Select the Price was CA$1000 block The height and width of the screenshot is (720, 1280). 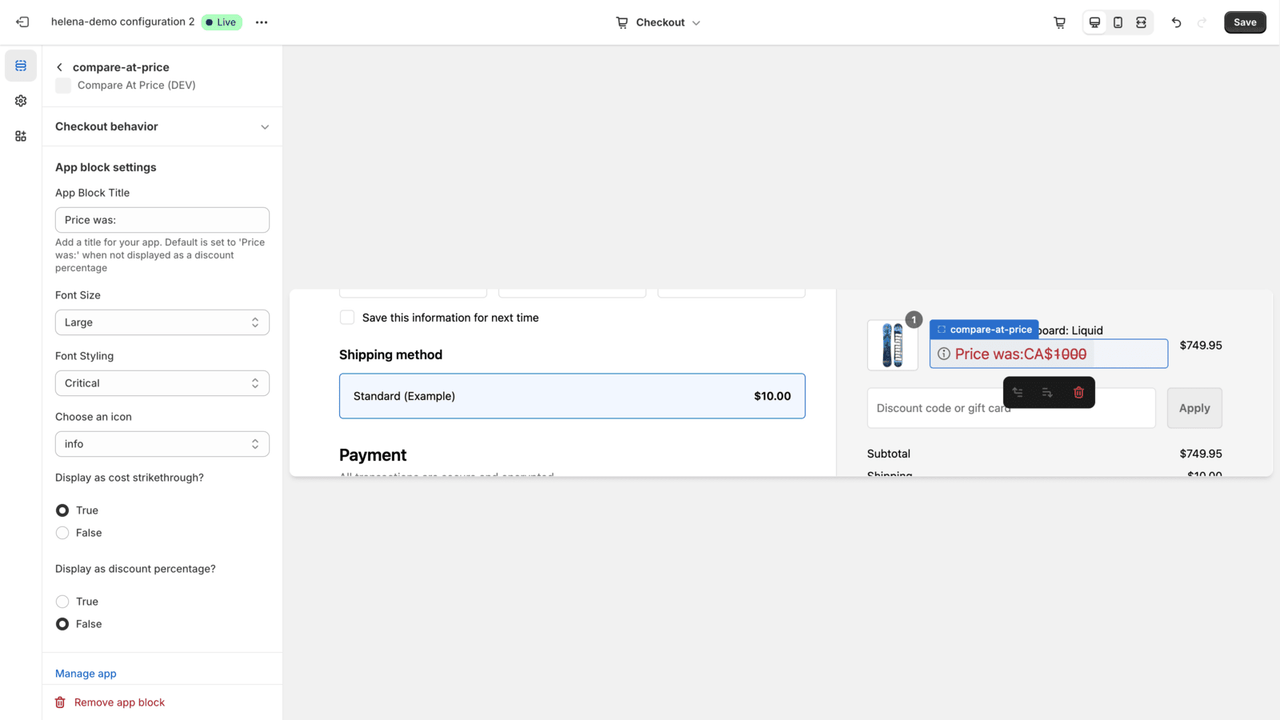coord(1048,354)
